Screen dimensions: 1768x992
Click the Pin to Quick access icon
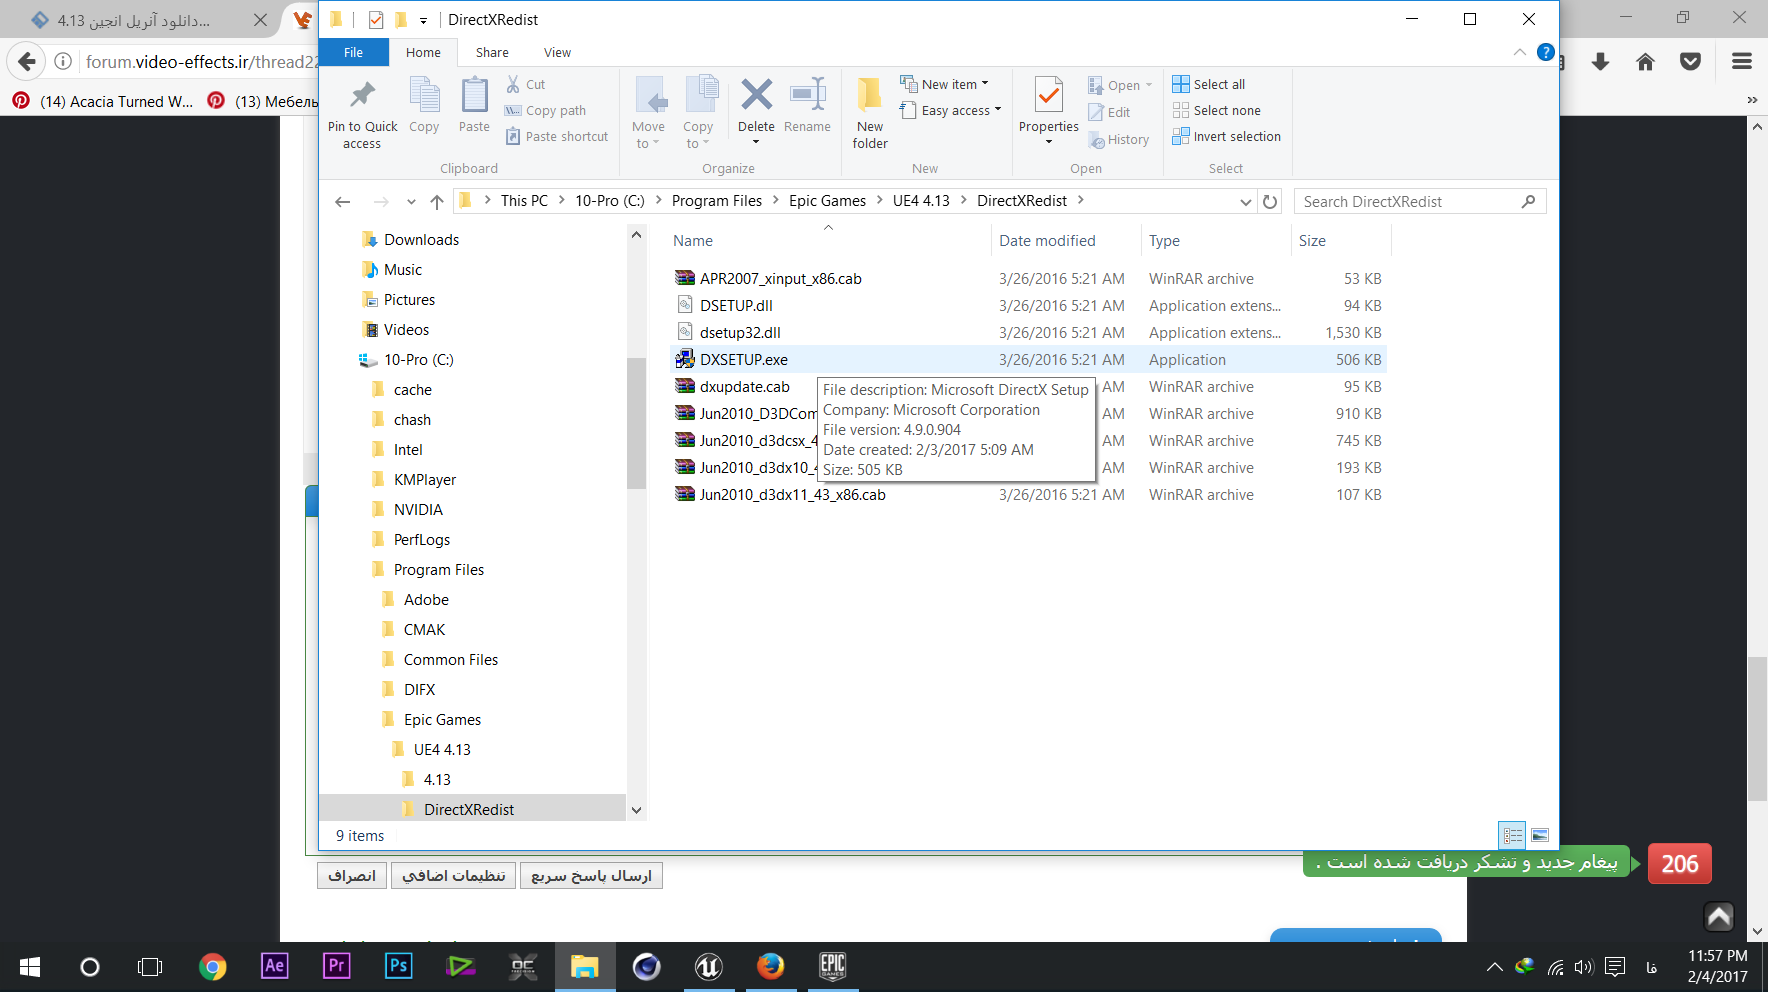(362, 95)
